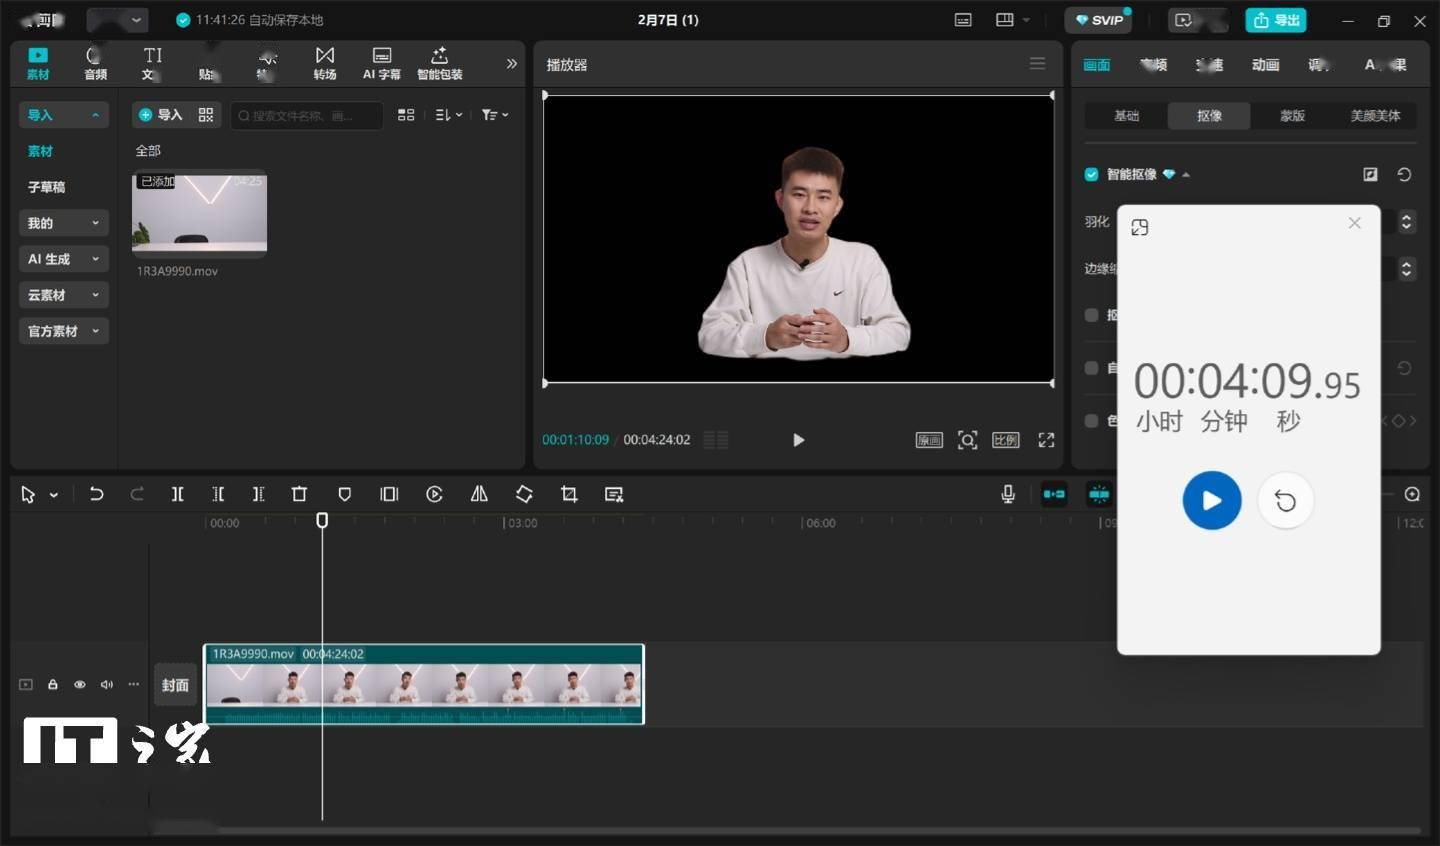
Task: Expand the 云素材 sidebar section
Action: coord(63,295)
